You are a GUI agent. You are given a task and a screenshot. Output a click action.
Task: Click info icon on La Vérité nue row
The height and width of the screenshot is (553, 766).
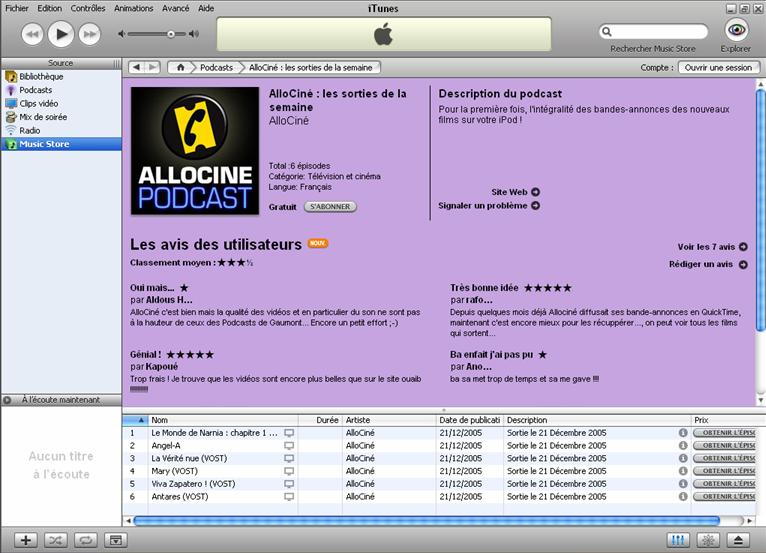point(683,458)
